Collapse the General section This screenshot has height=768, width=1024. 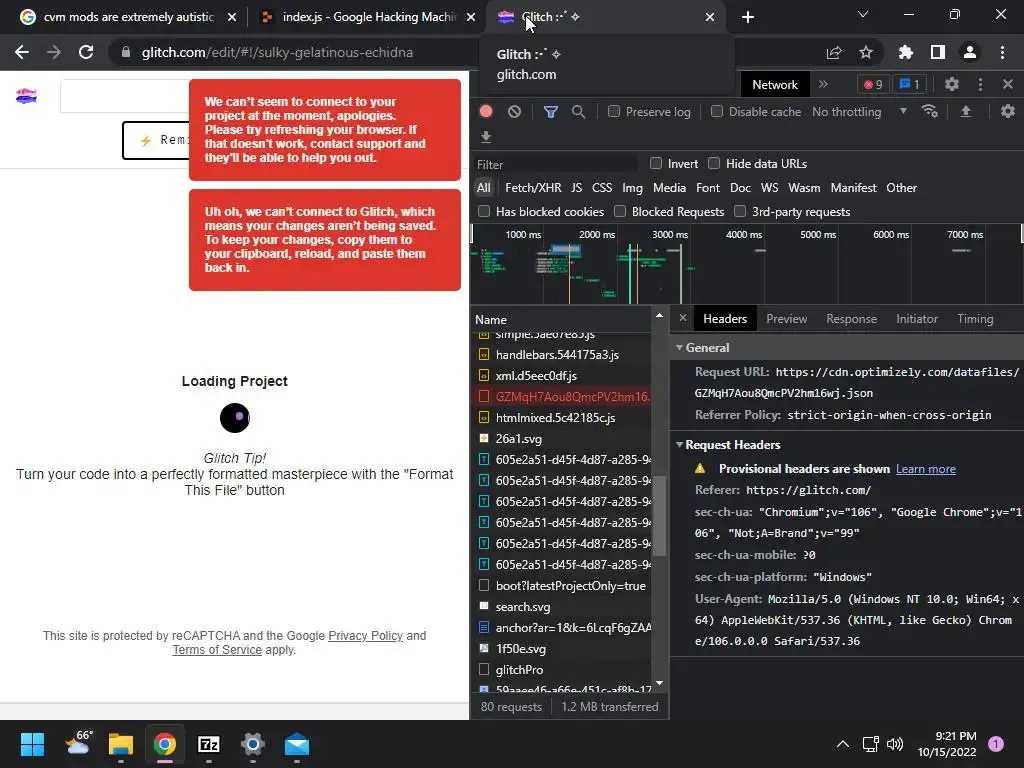[x=679, y=347]
